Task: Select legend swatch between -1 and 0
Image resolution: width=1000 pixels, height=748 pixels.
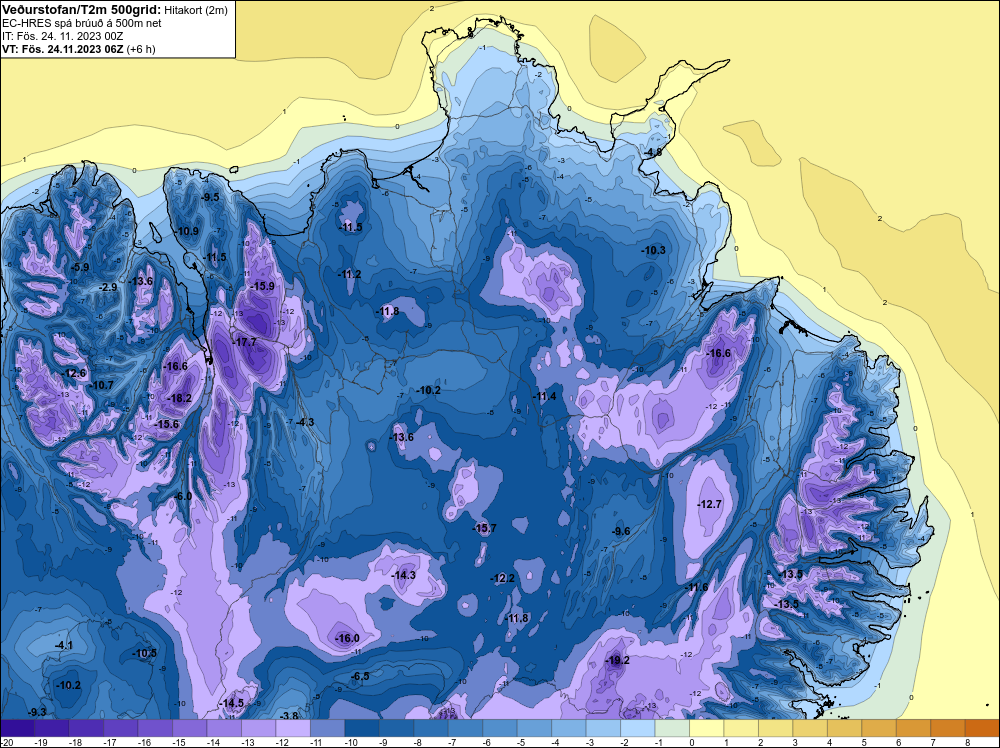Action: (672, 728)
